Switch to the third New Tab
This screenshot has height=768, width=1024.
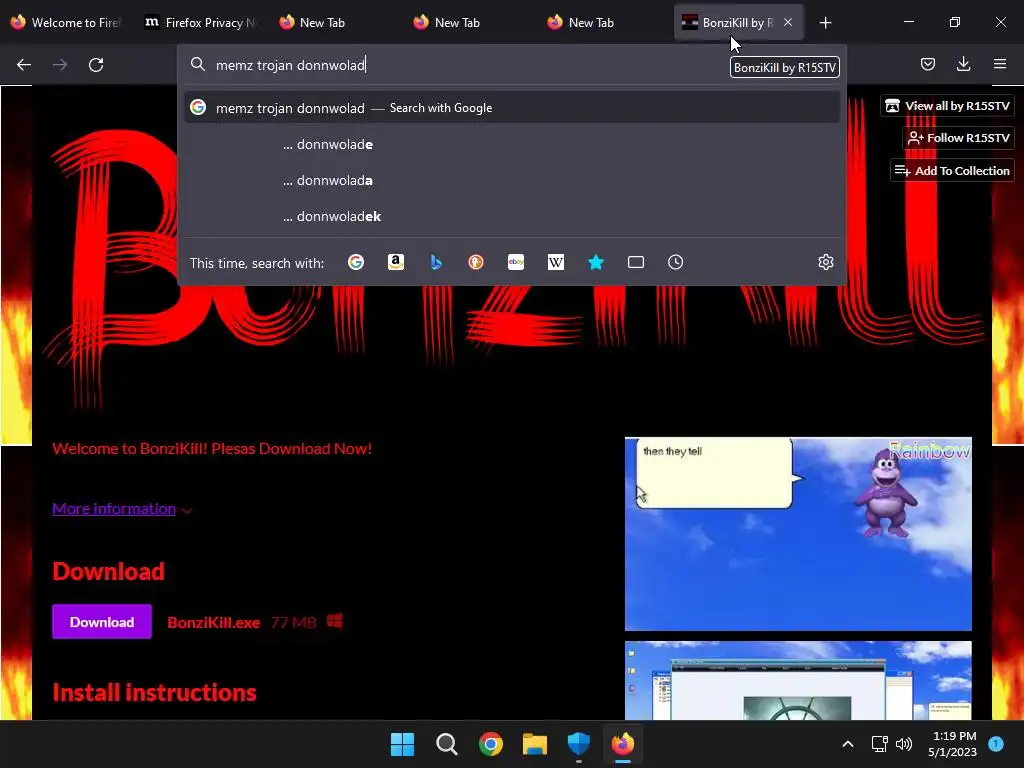pos(604,23)
